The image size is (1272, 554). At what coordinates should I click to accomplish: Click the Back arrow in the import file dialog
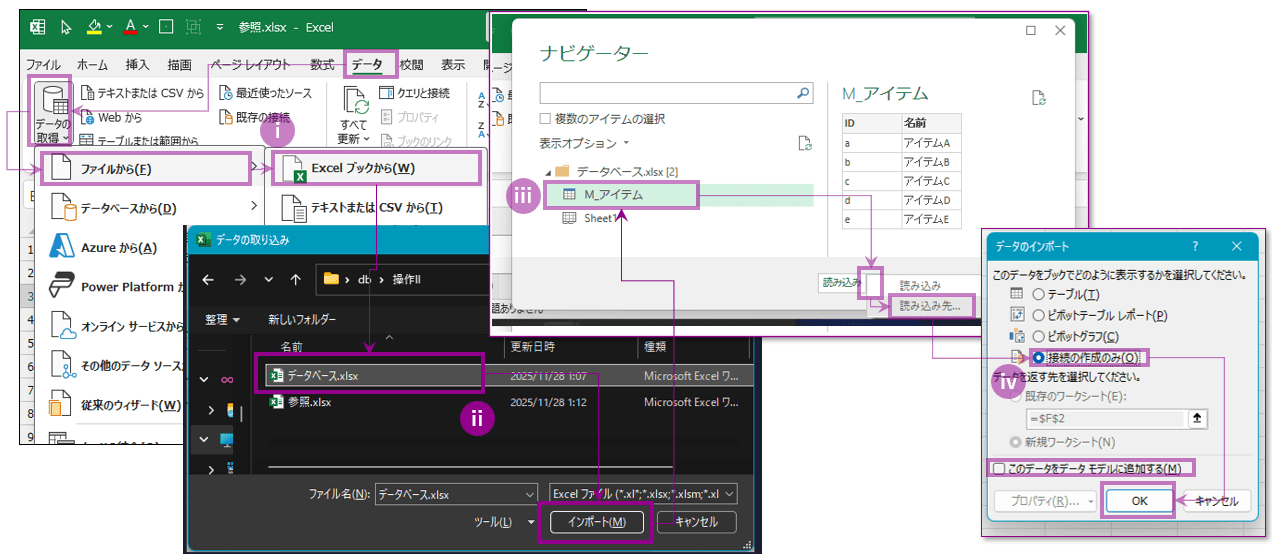208,279
